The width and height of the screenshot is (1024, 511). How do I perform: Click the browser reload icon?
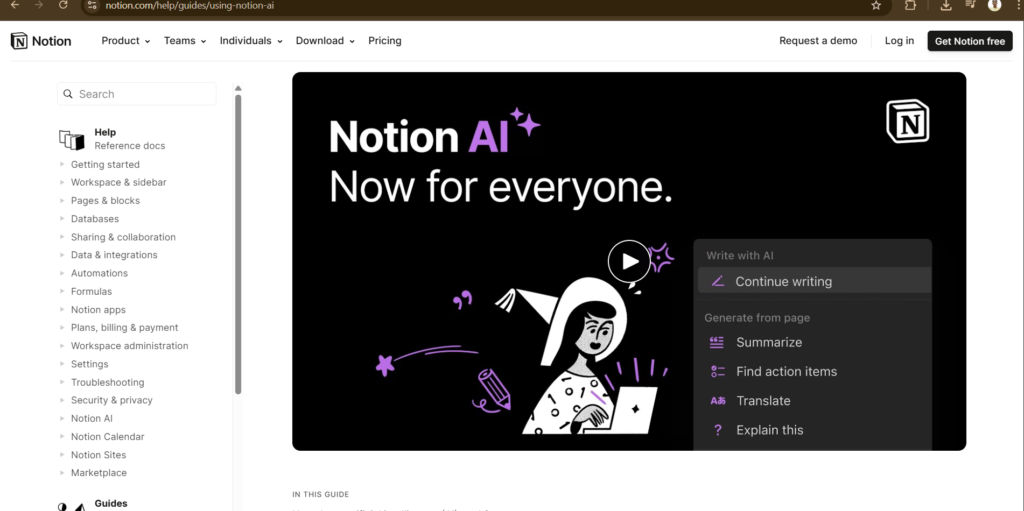pyautogui.click(x=63, y=5)
